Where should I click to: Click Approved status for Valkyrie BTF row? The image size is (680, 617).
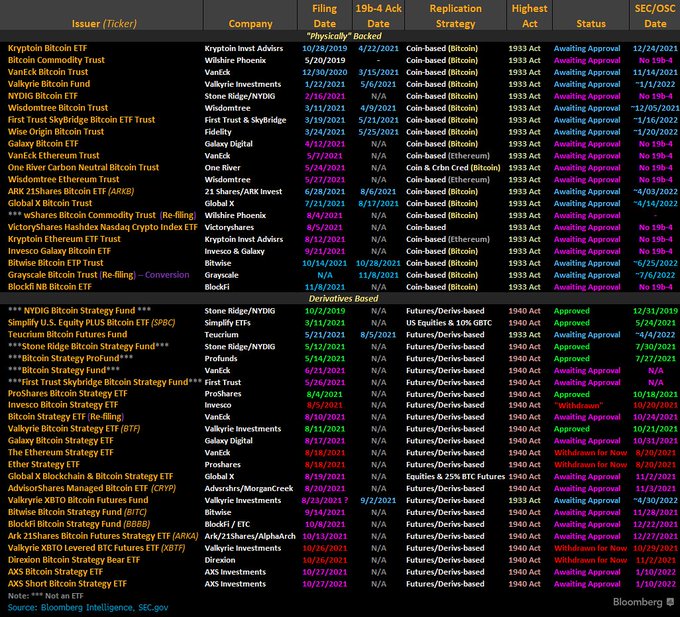tap(572, 429)
